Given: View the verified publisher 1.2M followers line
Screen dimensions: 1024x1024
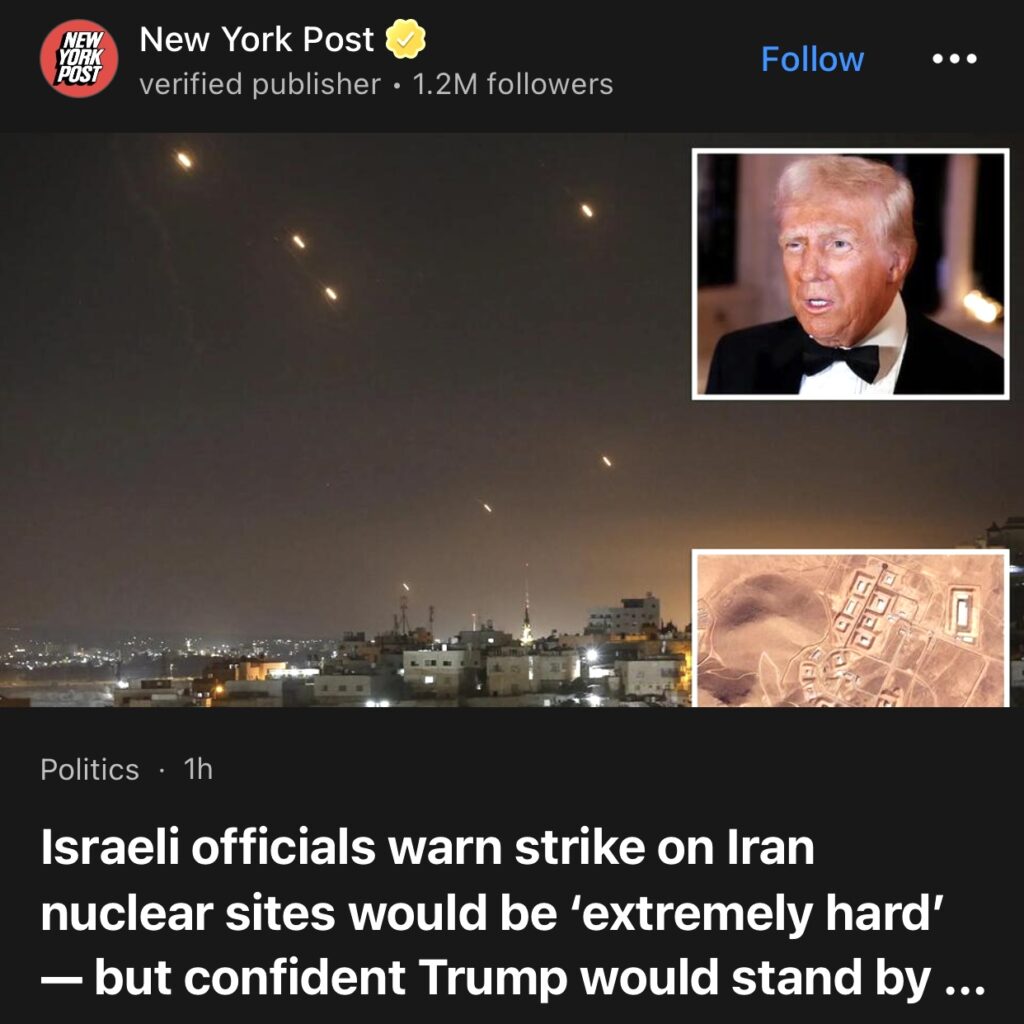Looking at the screenshot, I should (376, 84).
